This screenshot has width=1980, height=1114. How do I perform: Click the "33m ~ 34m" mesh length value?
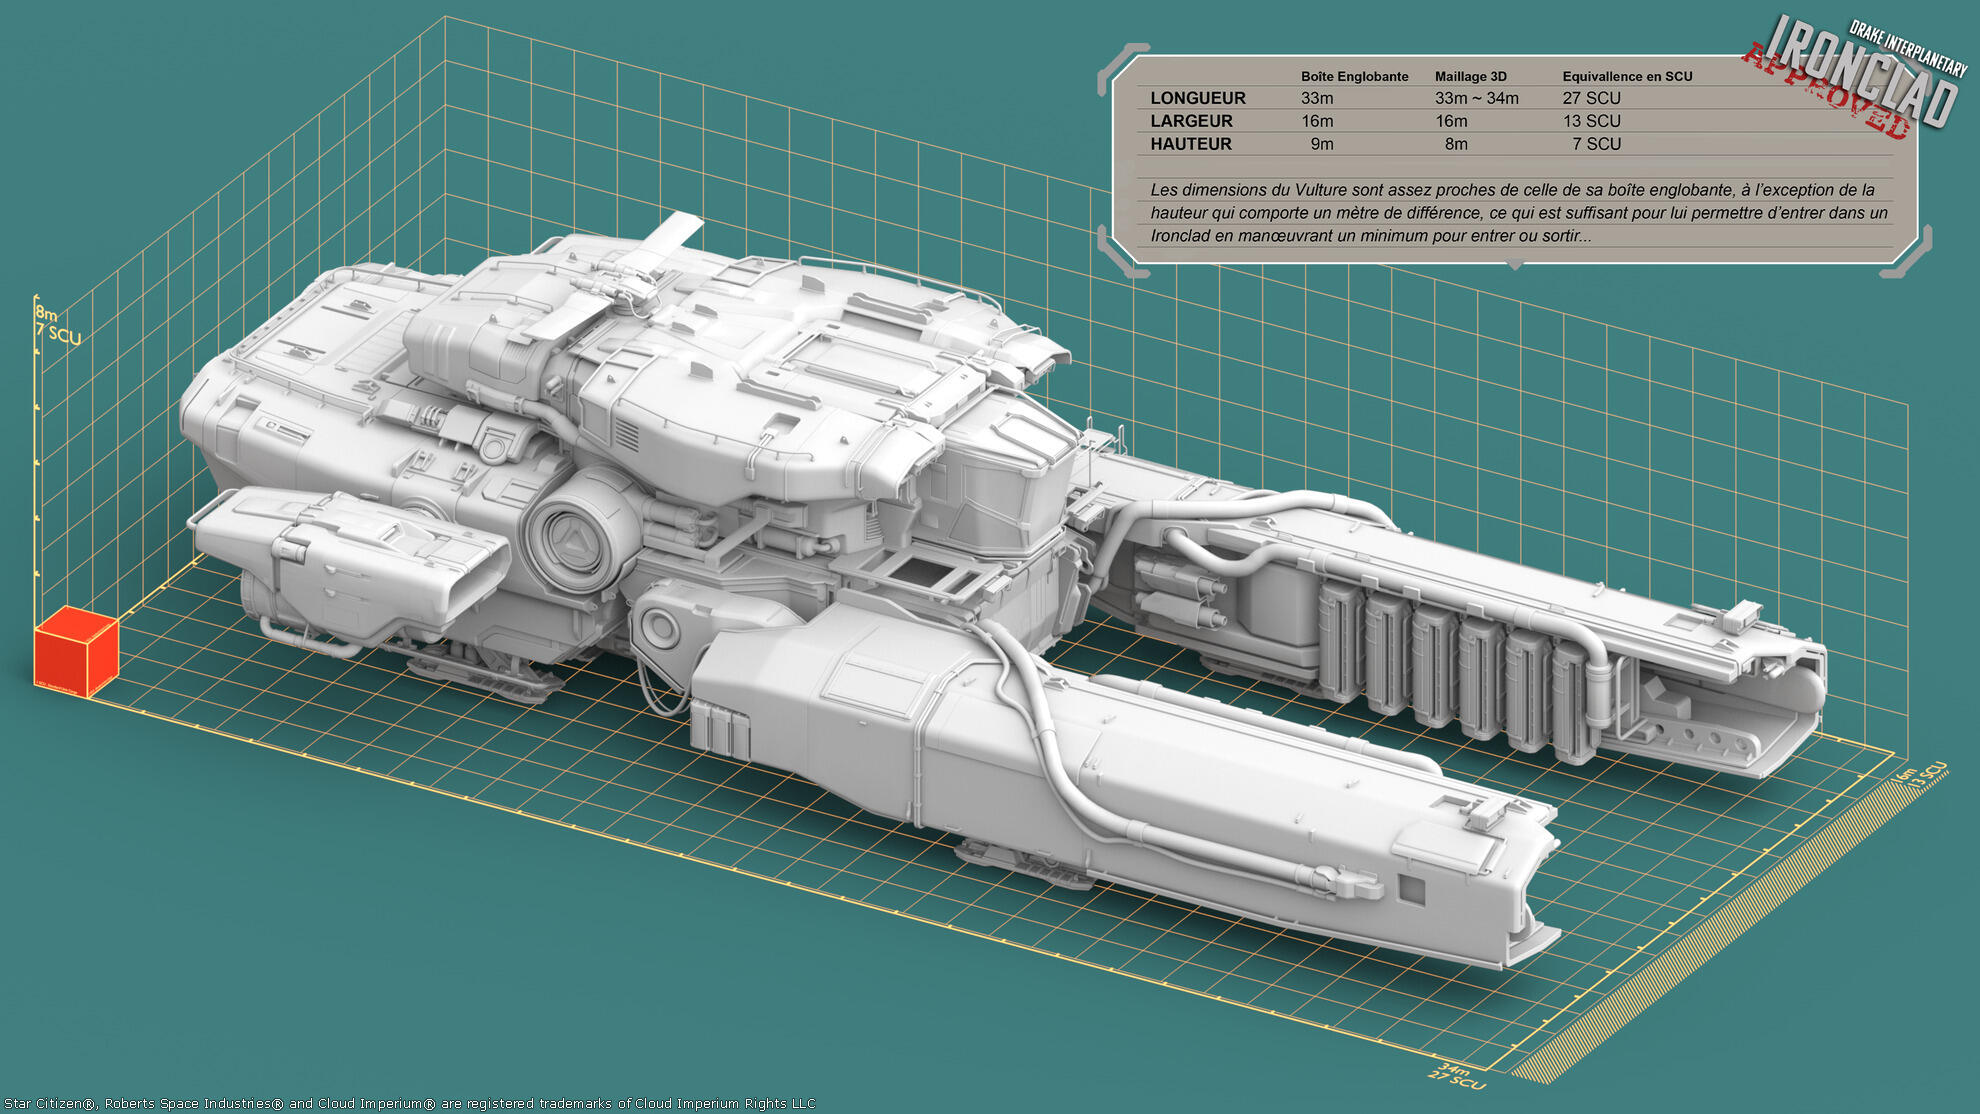1476,98
